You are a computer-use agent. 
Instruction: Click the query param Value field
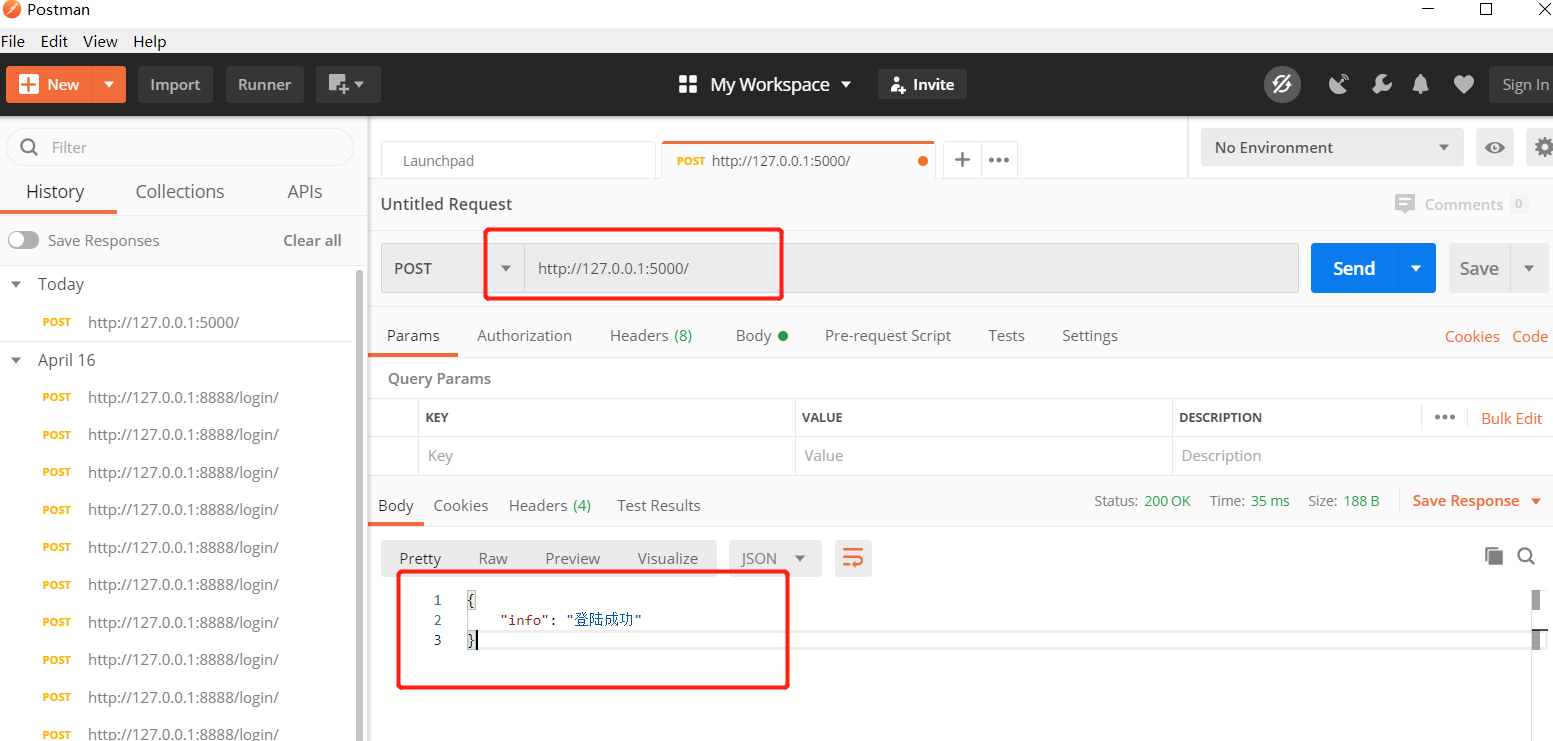click(x=984, y=455)
